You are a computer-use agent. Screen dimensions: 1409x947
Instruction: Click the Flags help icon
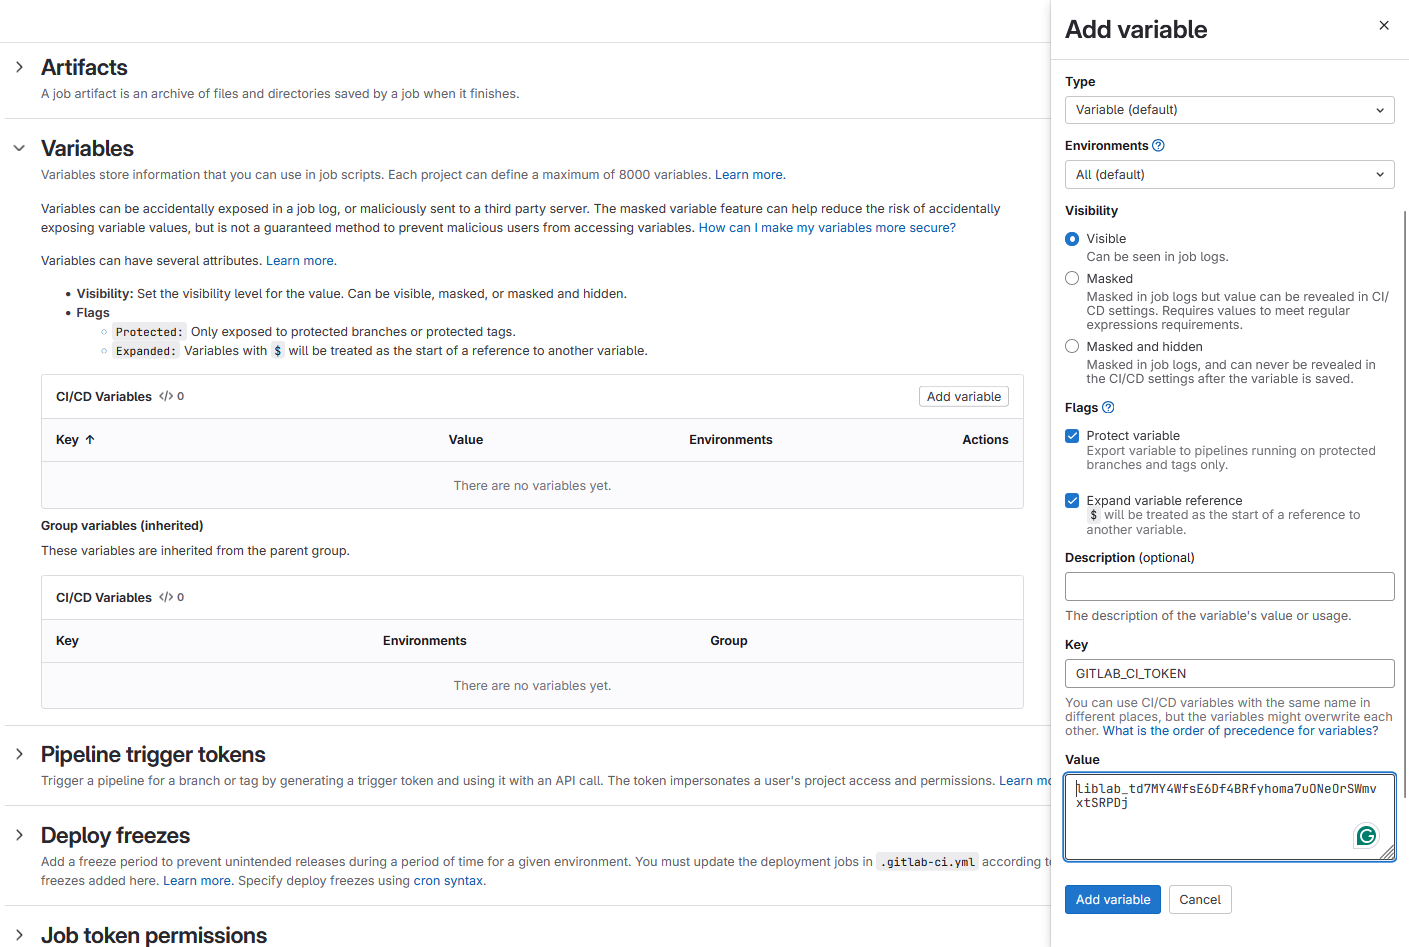(1107, 407)
